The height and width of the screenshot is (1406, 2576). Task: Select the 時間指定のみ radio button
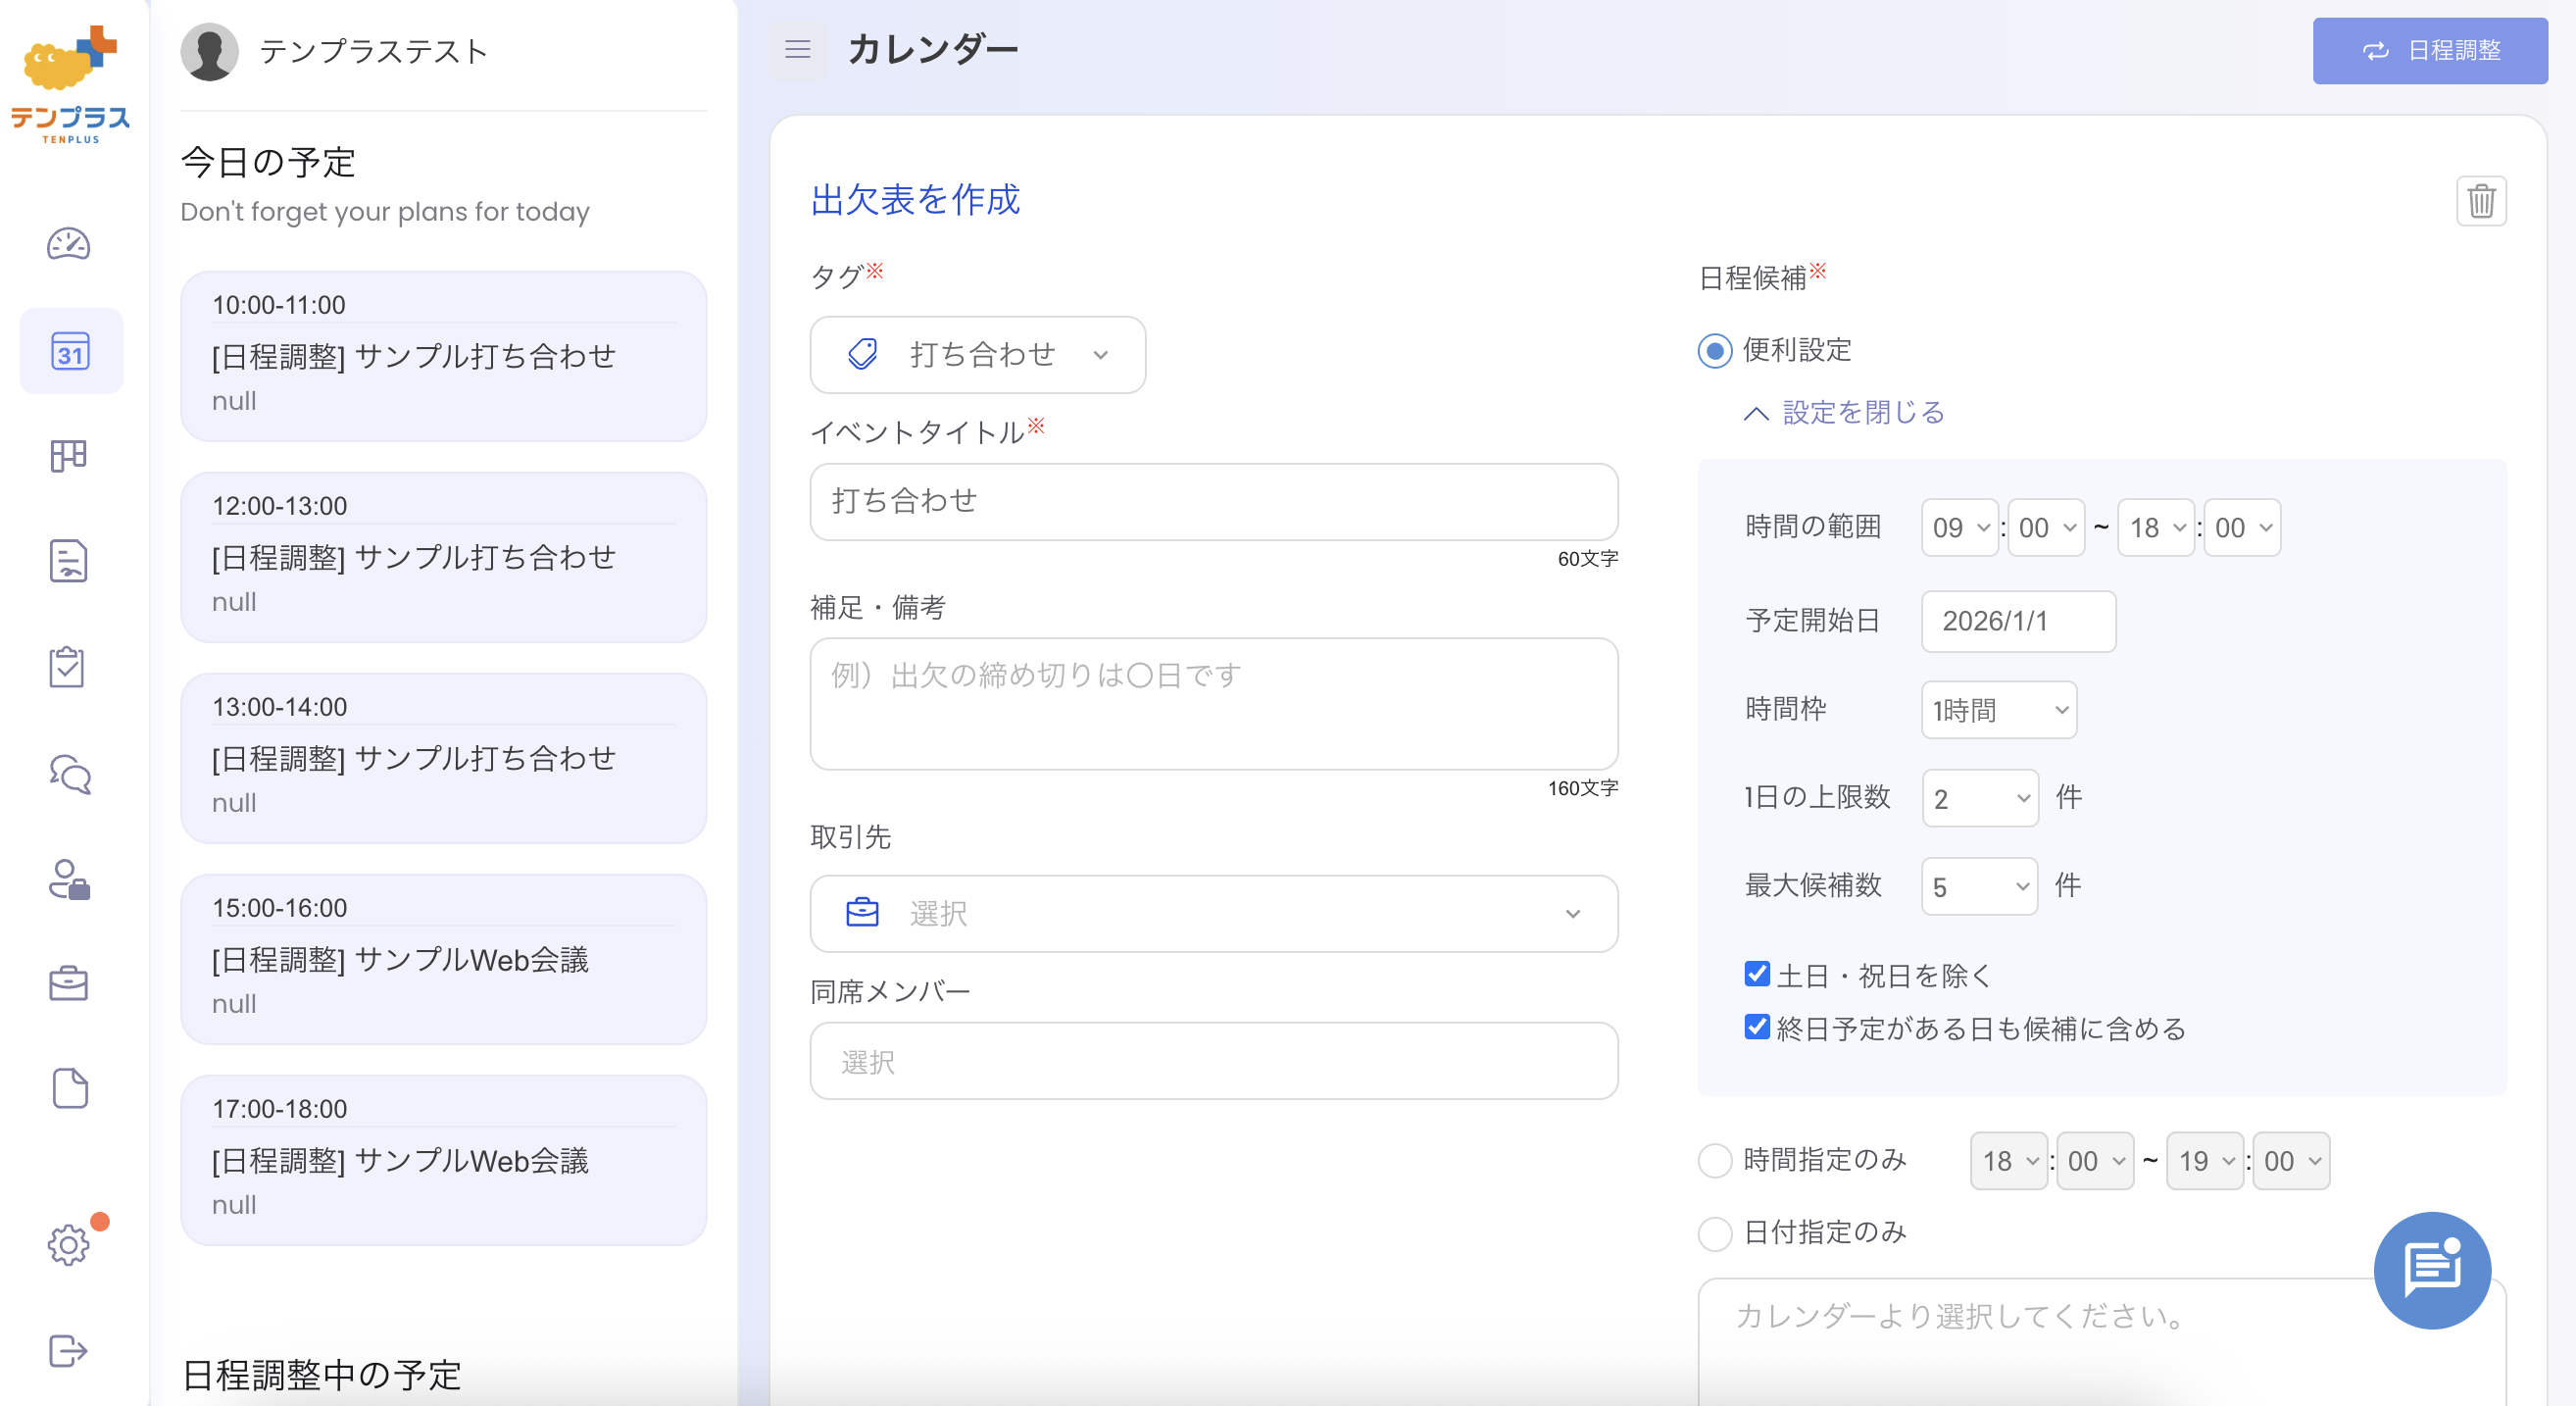click(1715, 1160)
